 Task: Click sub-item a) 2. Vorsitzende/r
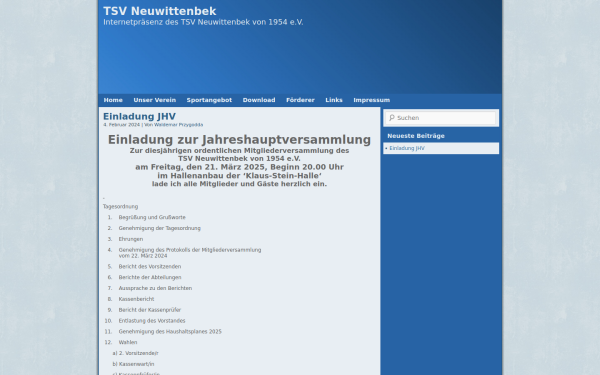point(135,353)
